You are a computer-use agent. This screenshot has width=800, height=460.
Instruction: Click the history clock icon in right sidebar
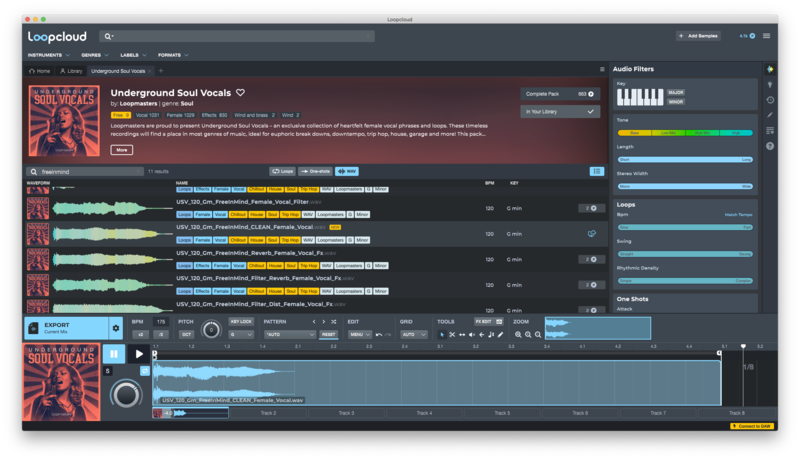tap(770, 100)
